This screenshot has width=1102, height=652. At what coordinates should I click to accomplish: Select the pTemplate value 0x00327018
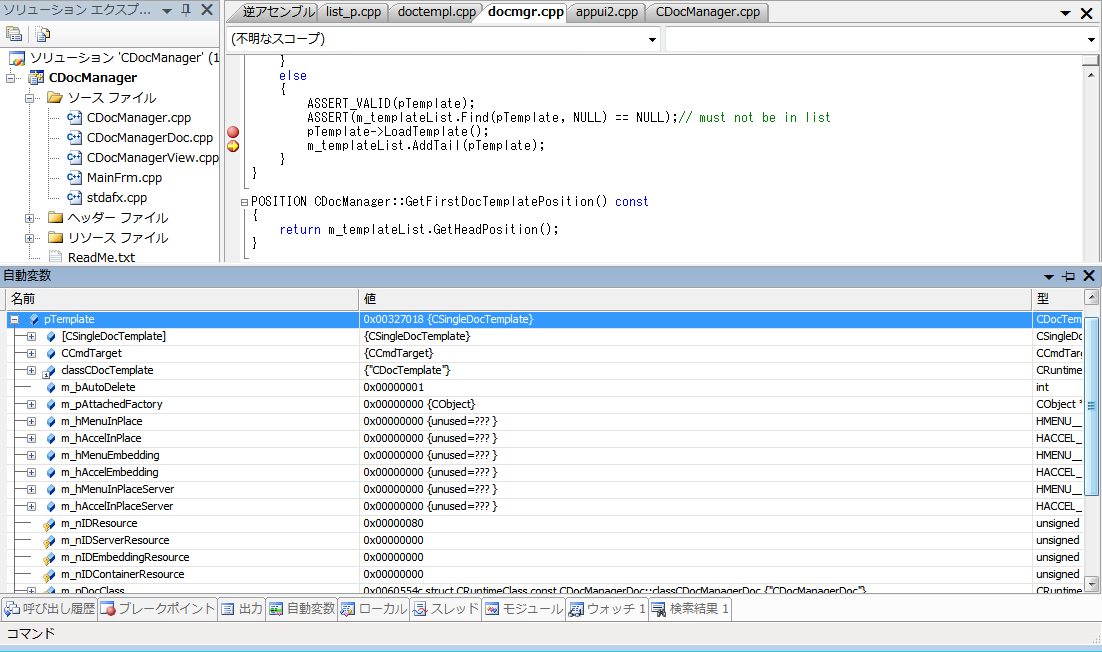click(393, 320)
